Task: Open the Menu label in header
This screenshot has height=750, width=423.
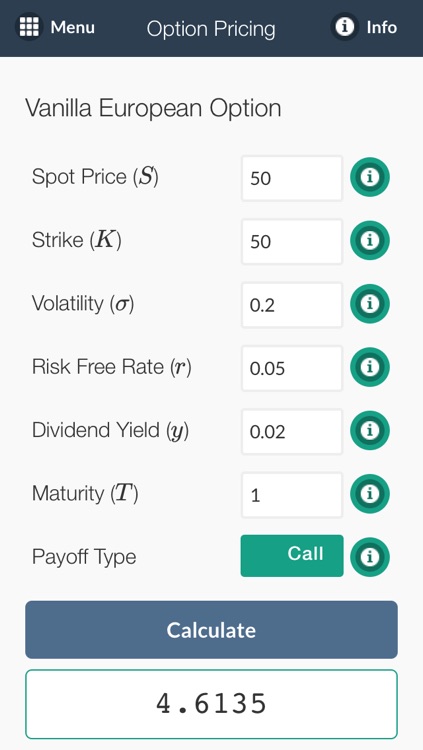Action: point(73,27)
